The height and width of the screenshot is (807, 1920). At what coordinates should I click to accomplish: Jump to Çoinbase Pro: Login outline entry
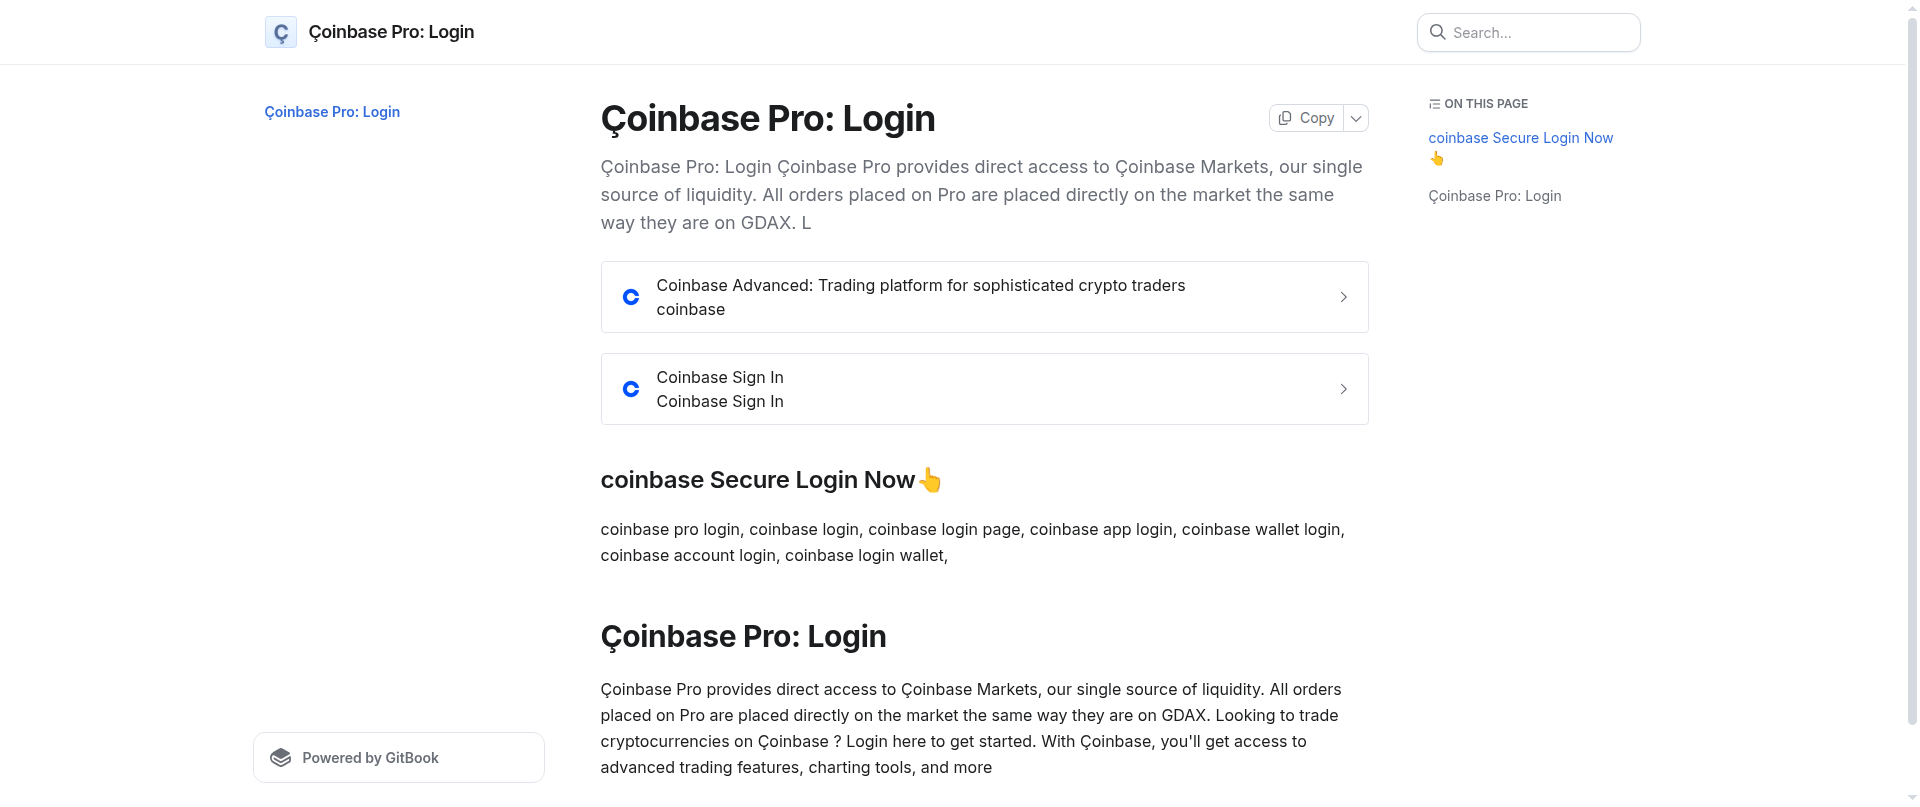(1494, 196)
